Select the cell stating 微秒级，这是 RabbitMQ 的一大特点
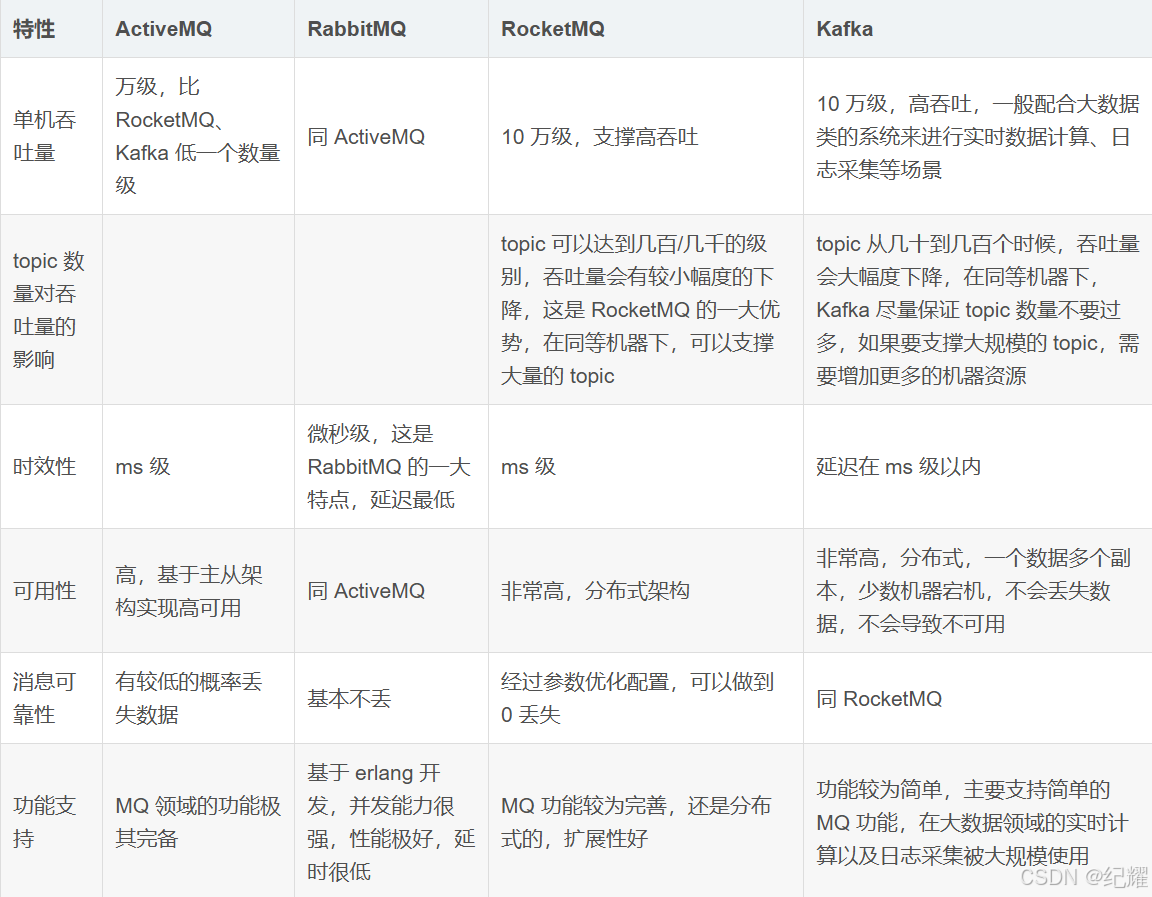The width and height of the screenshot is (1152, 897). 384,466
